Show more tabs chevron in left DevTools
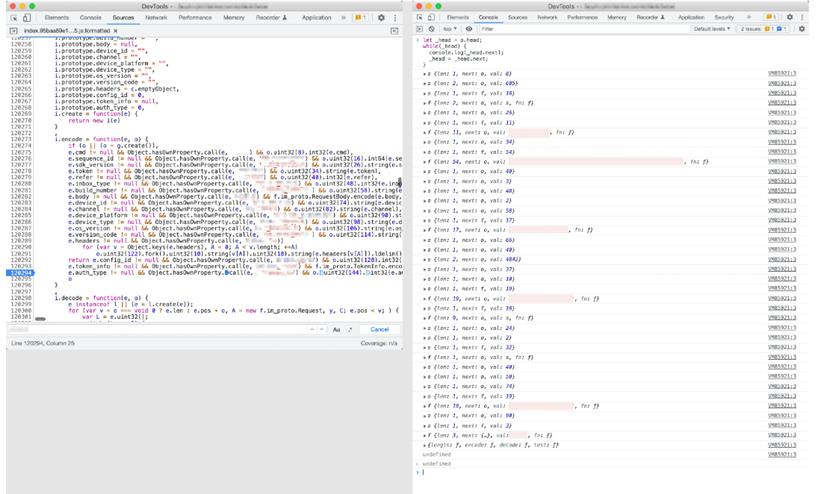 tap(344, 18)
